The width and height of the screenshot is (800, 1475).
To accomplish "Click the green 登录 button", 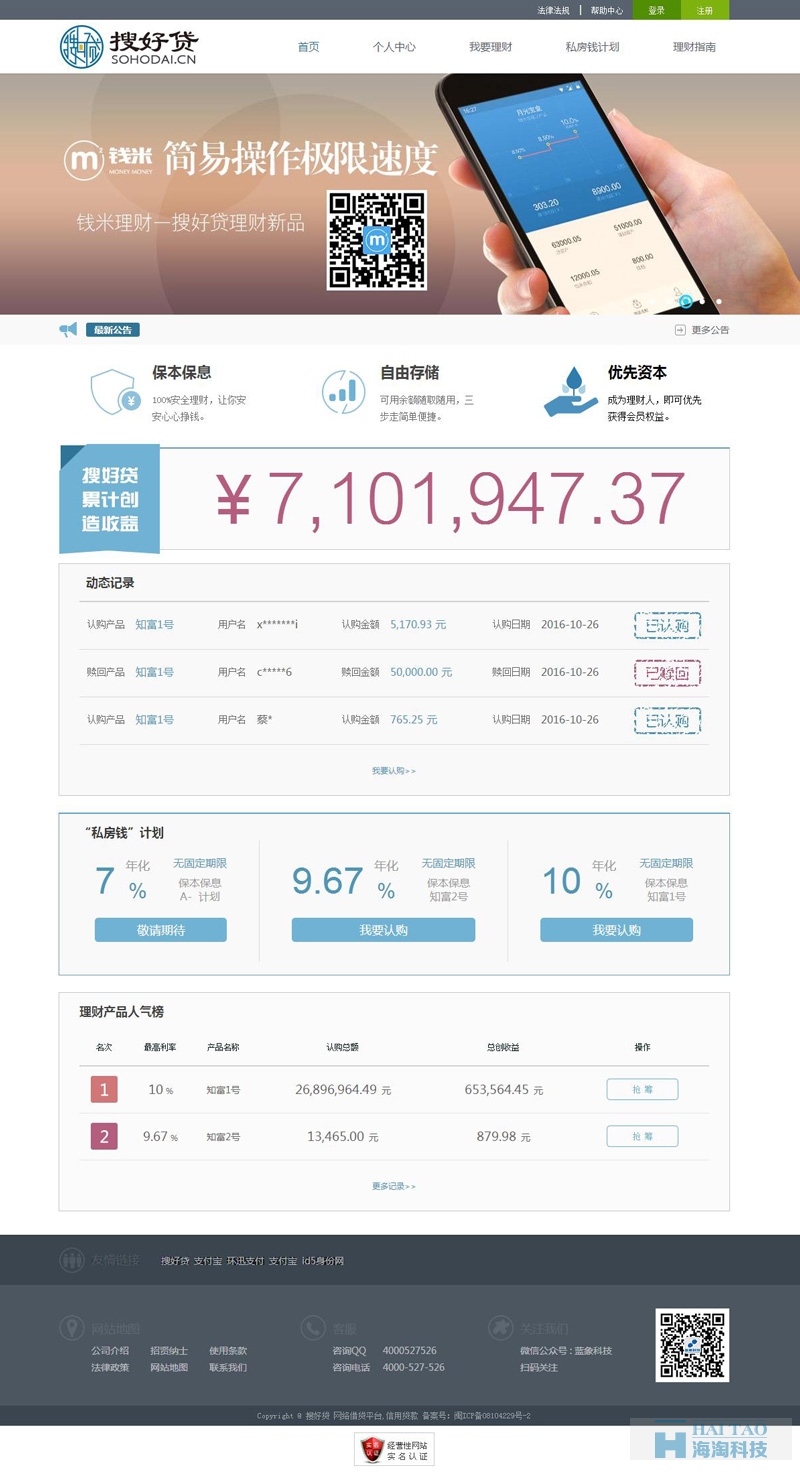I will pos(657,10).
